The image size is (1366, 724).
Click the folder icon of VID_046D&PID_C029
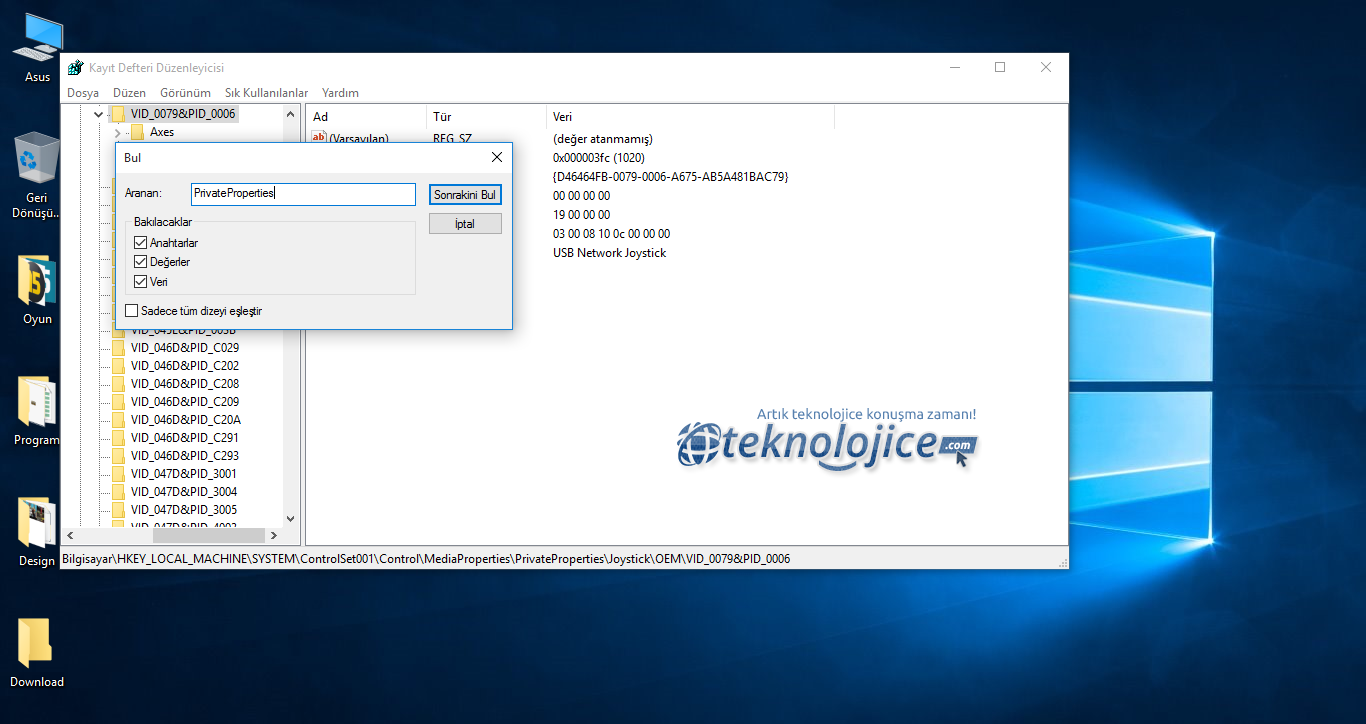[118, 348]
